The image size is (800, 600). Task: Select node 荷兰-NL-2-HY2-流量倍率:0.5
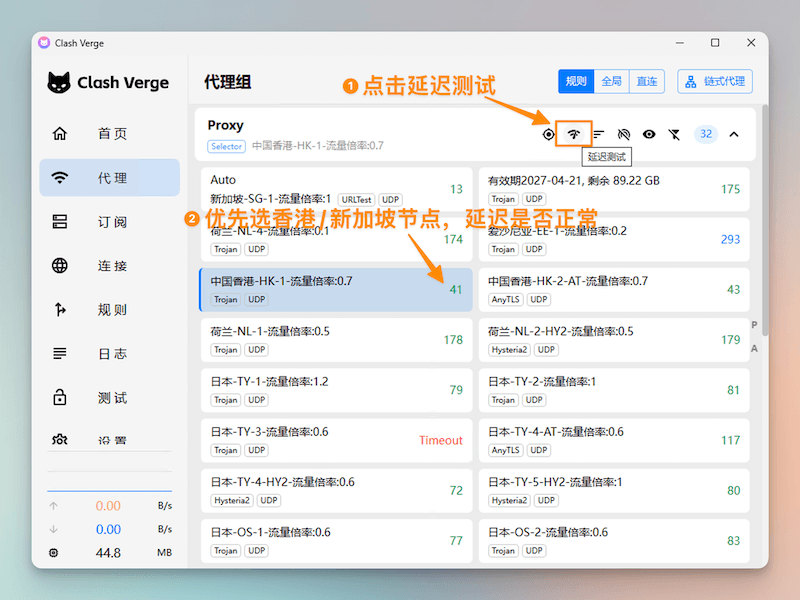click(614, 340)
